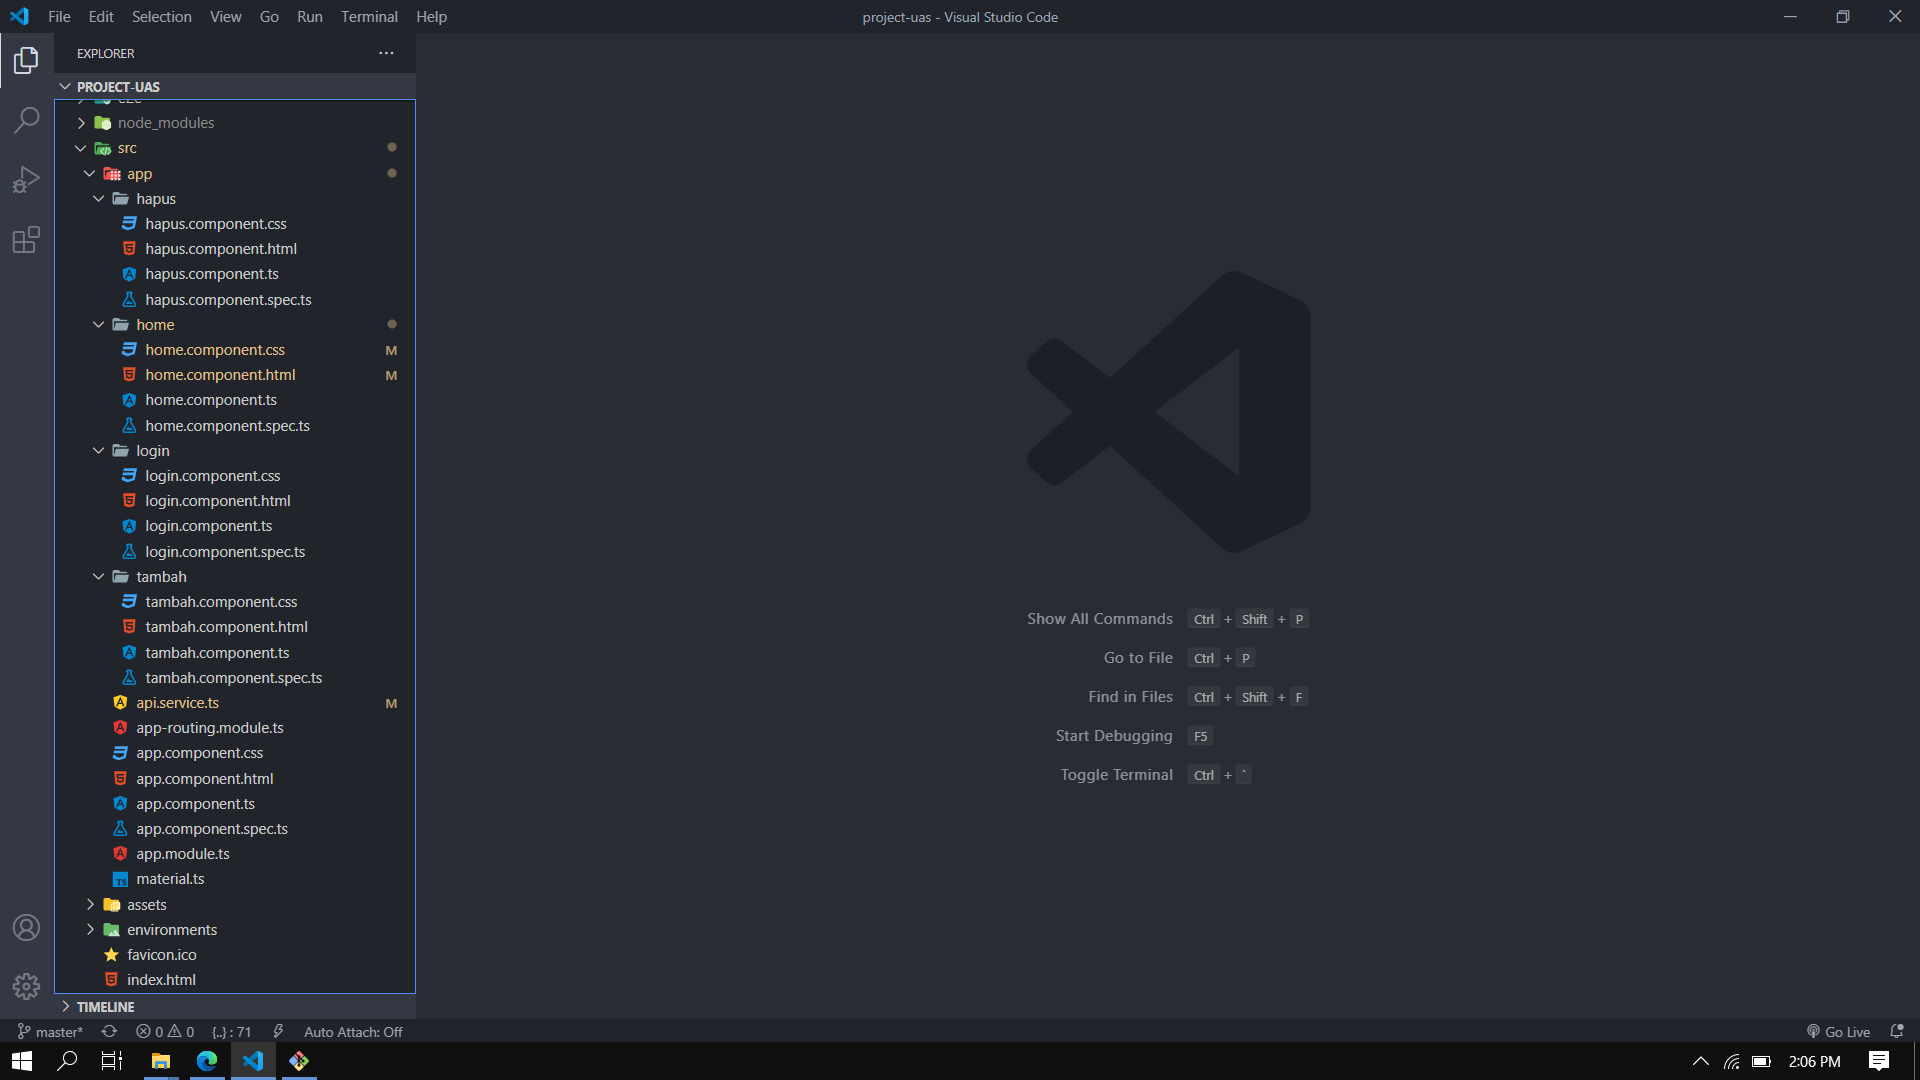Open the Selection menu
This screenshot has height=1080, width=1920.
(161, 16)
